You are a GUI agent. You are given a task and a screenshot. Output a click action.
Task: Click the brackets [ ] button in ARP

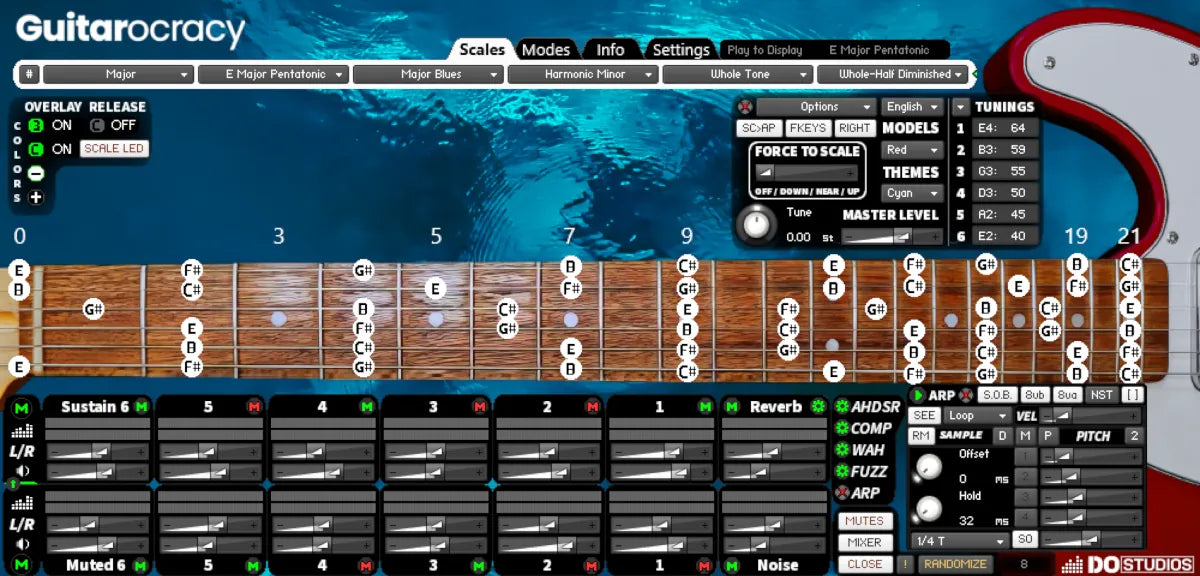(1132, 395)
